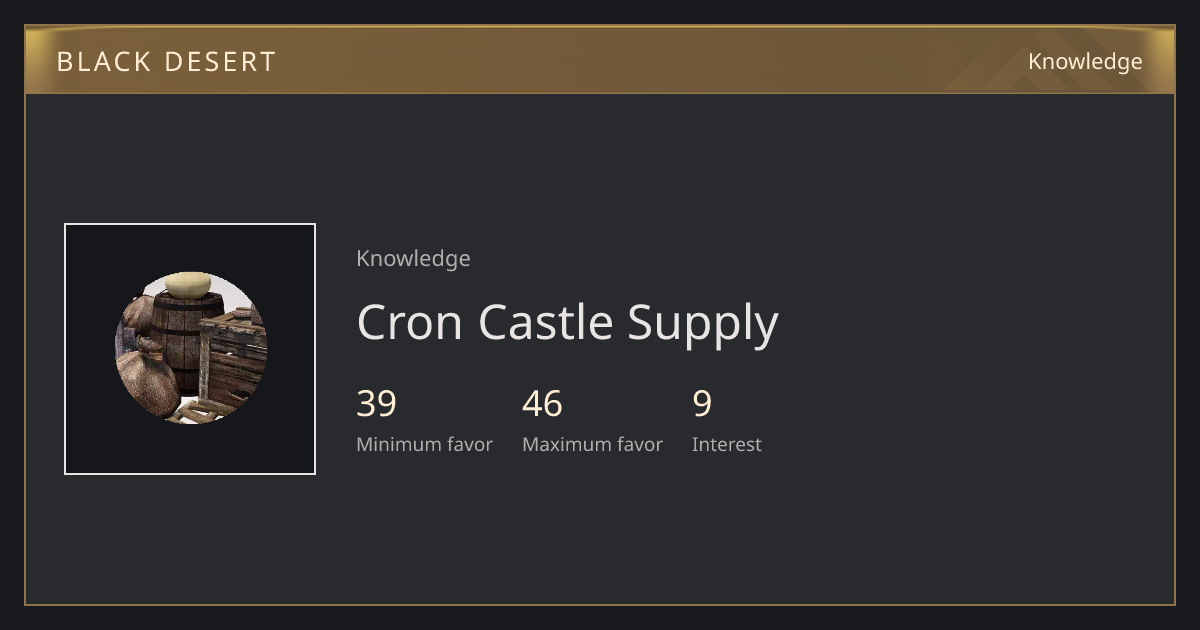Click the Maximum favor label
This screenshot has width=1200, height=630.
pos(592,444)
